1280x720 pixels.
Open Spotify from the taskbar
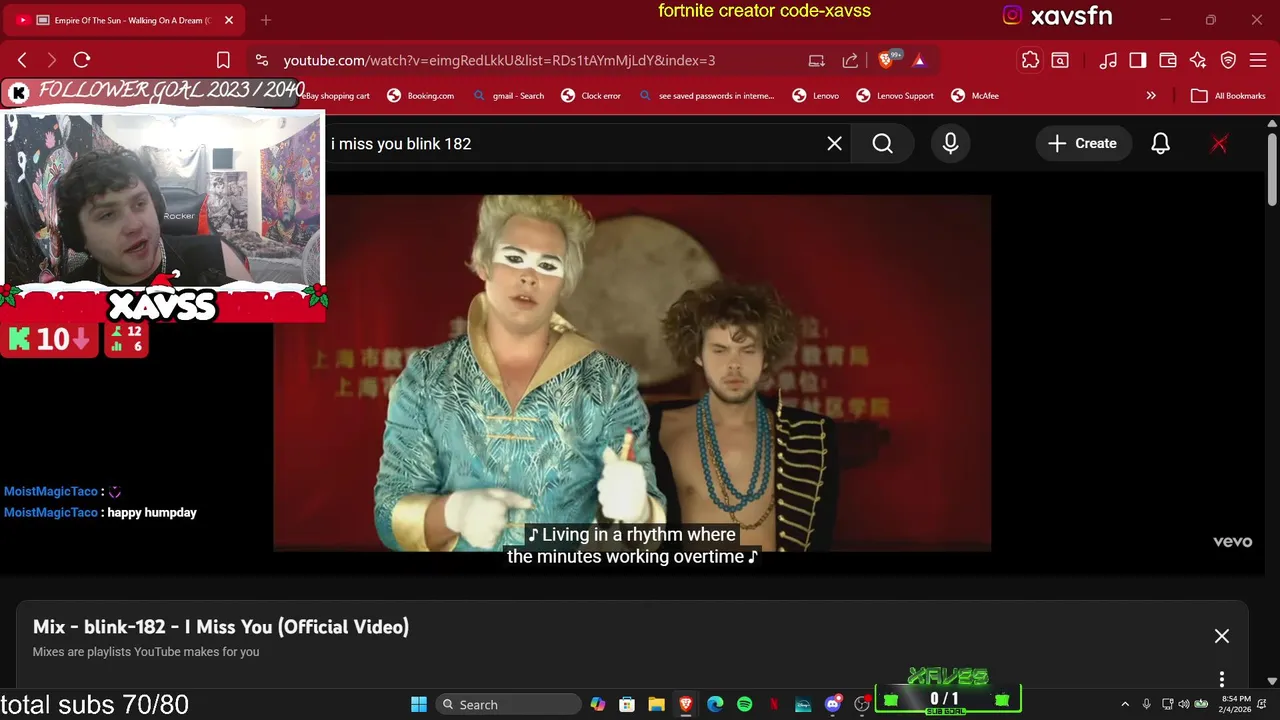click(x=744, y=704)
